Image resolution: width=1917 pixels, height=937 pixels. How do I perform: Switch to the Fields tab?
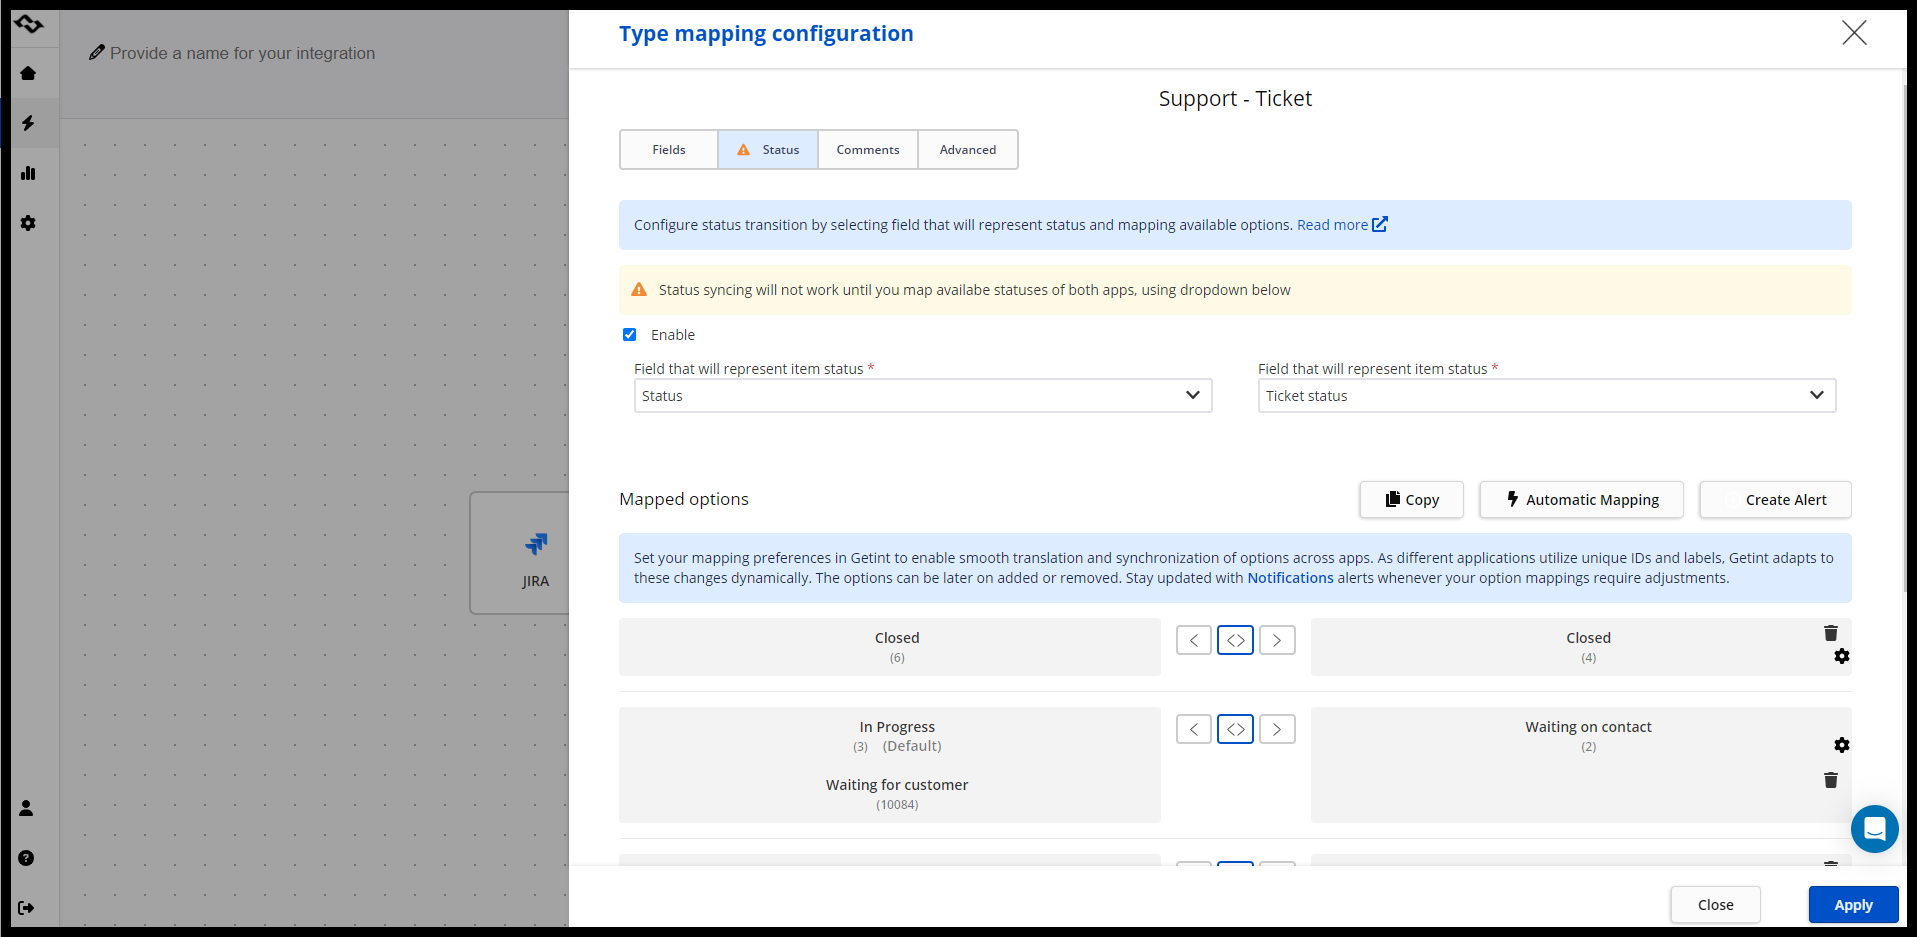click(x=669, y=150)
